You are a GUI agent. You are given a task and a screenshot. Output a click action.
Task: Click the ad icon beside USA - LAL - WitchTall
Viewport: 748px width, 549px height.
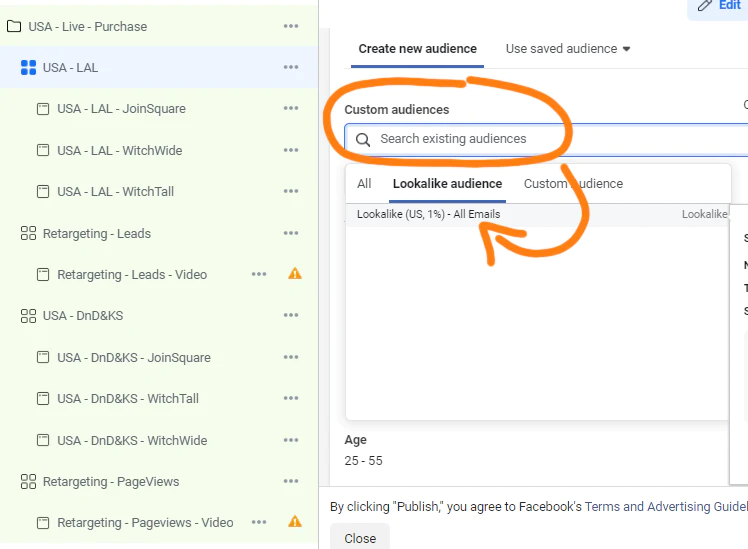point(43,192)
